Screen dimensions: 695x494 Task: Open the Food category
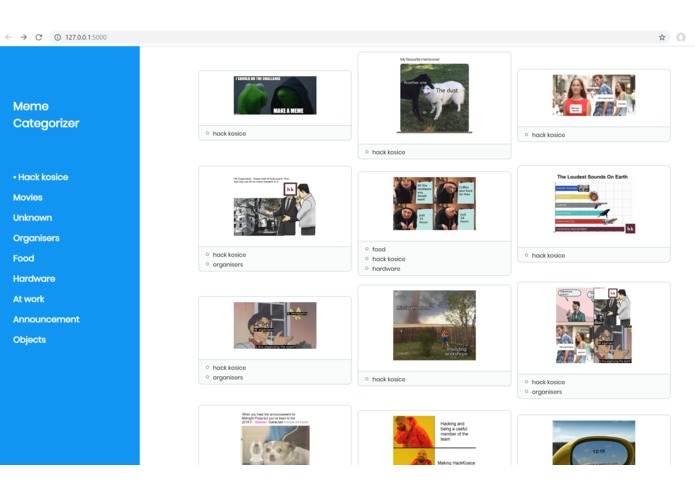click(23, 258)
